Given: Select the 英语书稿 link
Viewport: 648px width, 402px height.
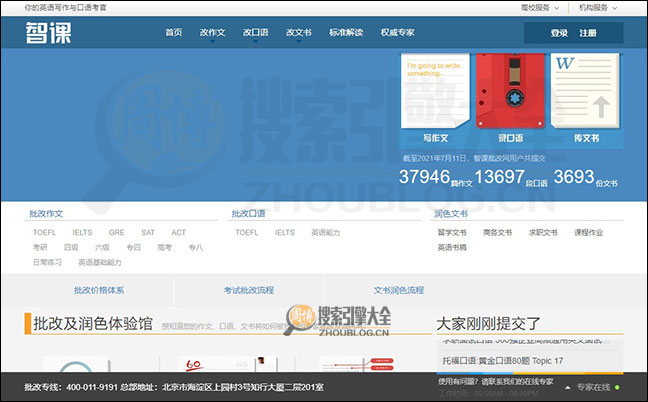Looking at the screenshot, I should point(452,247).
